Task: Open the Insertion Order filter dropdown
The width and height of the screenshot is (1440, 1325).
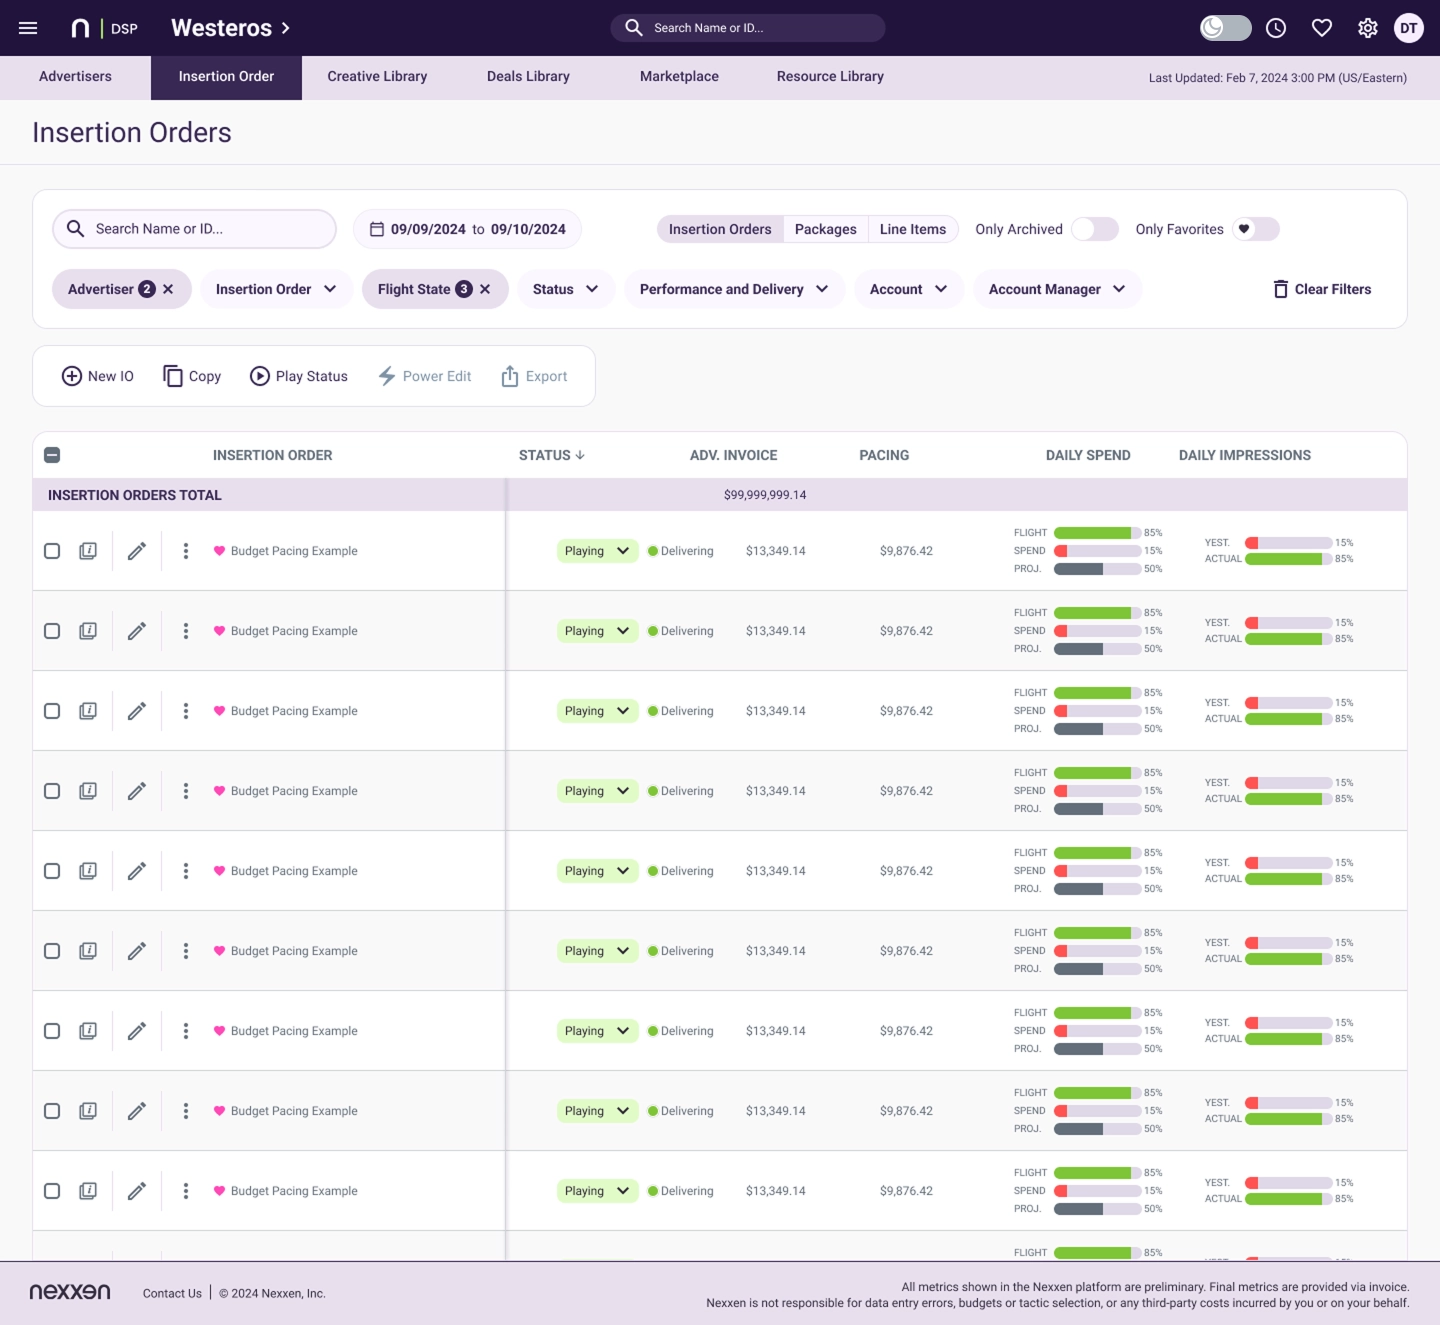Action: [x=275, y=289]
